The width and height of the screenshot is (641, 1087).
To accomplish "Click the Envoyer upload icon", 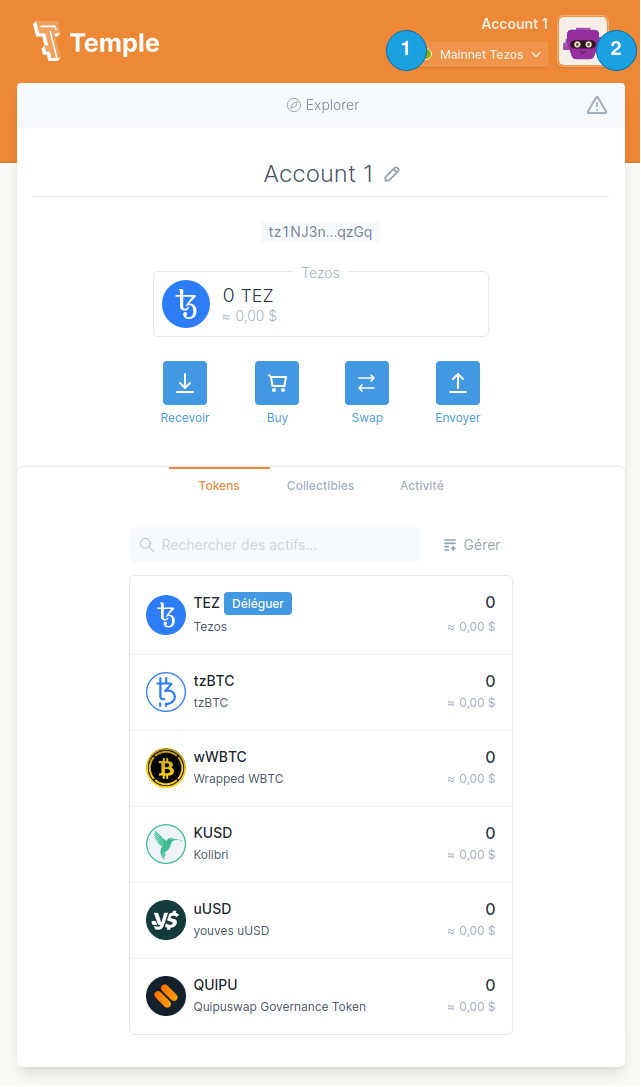I will [458, 383].
